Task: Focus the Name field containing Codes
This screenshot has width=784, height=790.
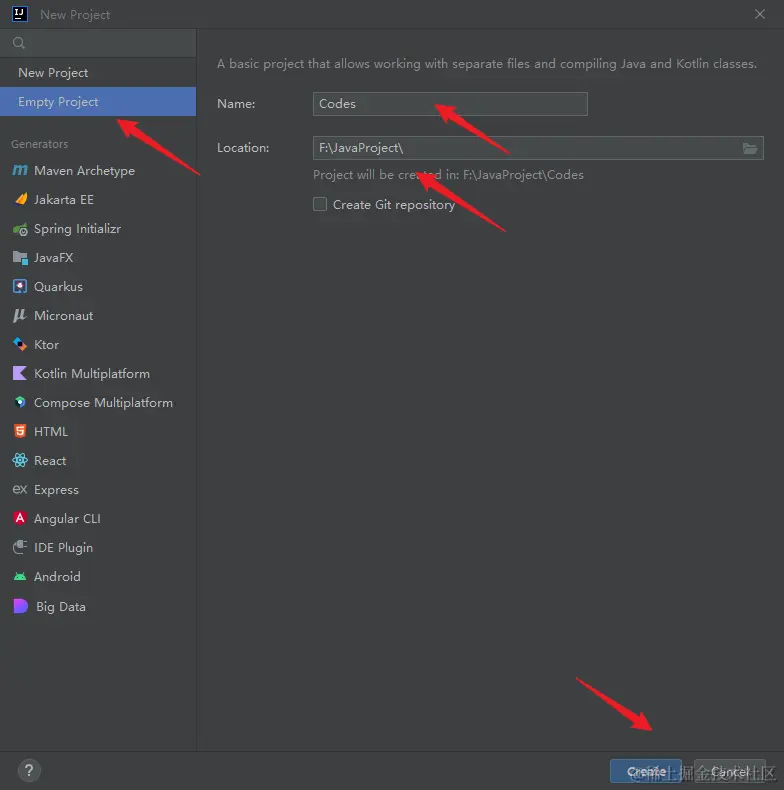Action: (450, 104)
